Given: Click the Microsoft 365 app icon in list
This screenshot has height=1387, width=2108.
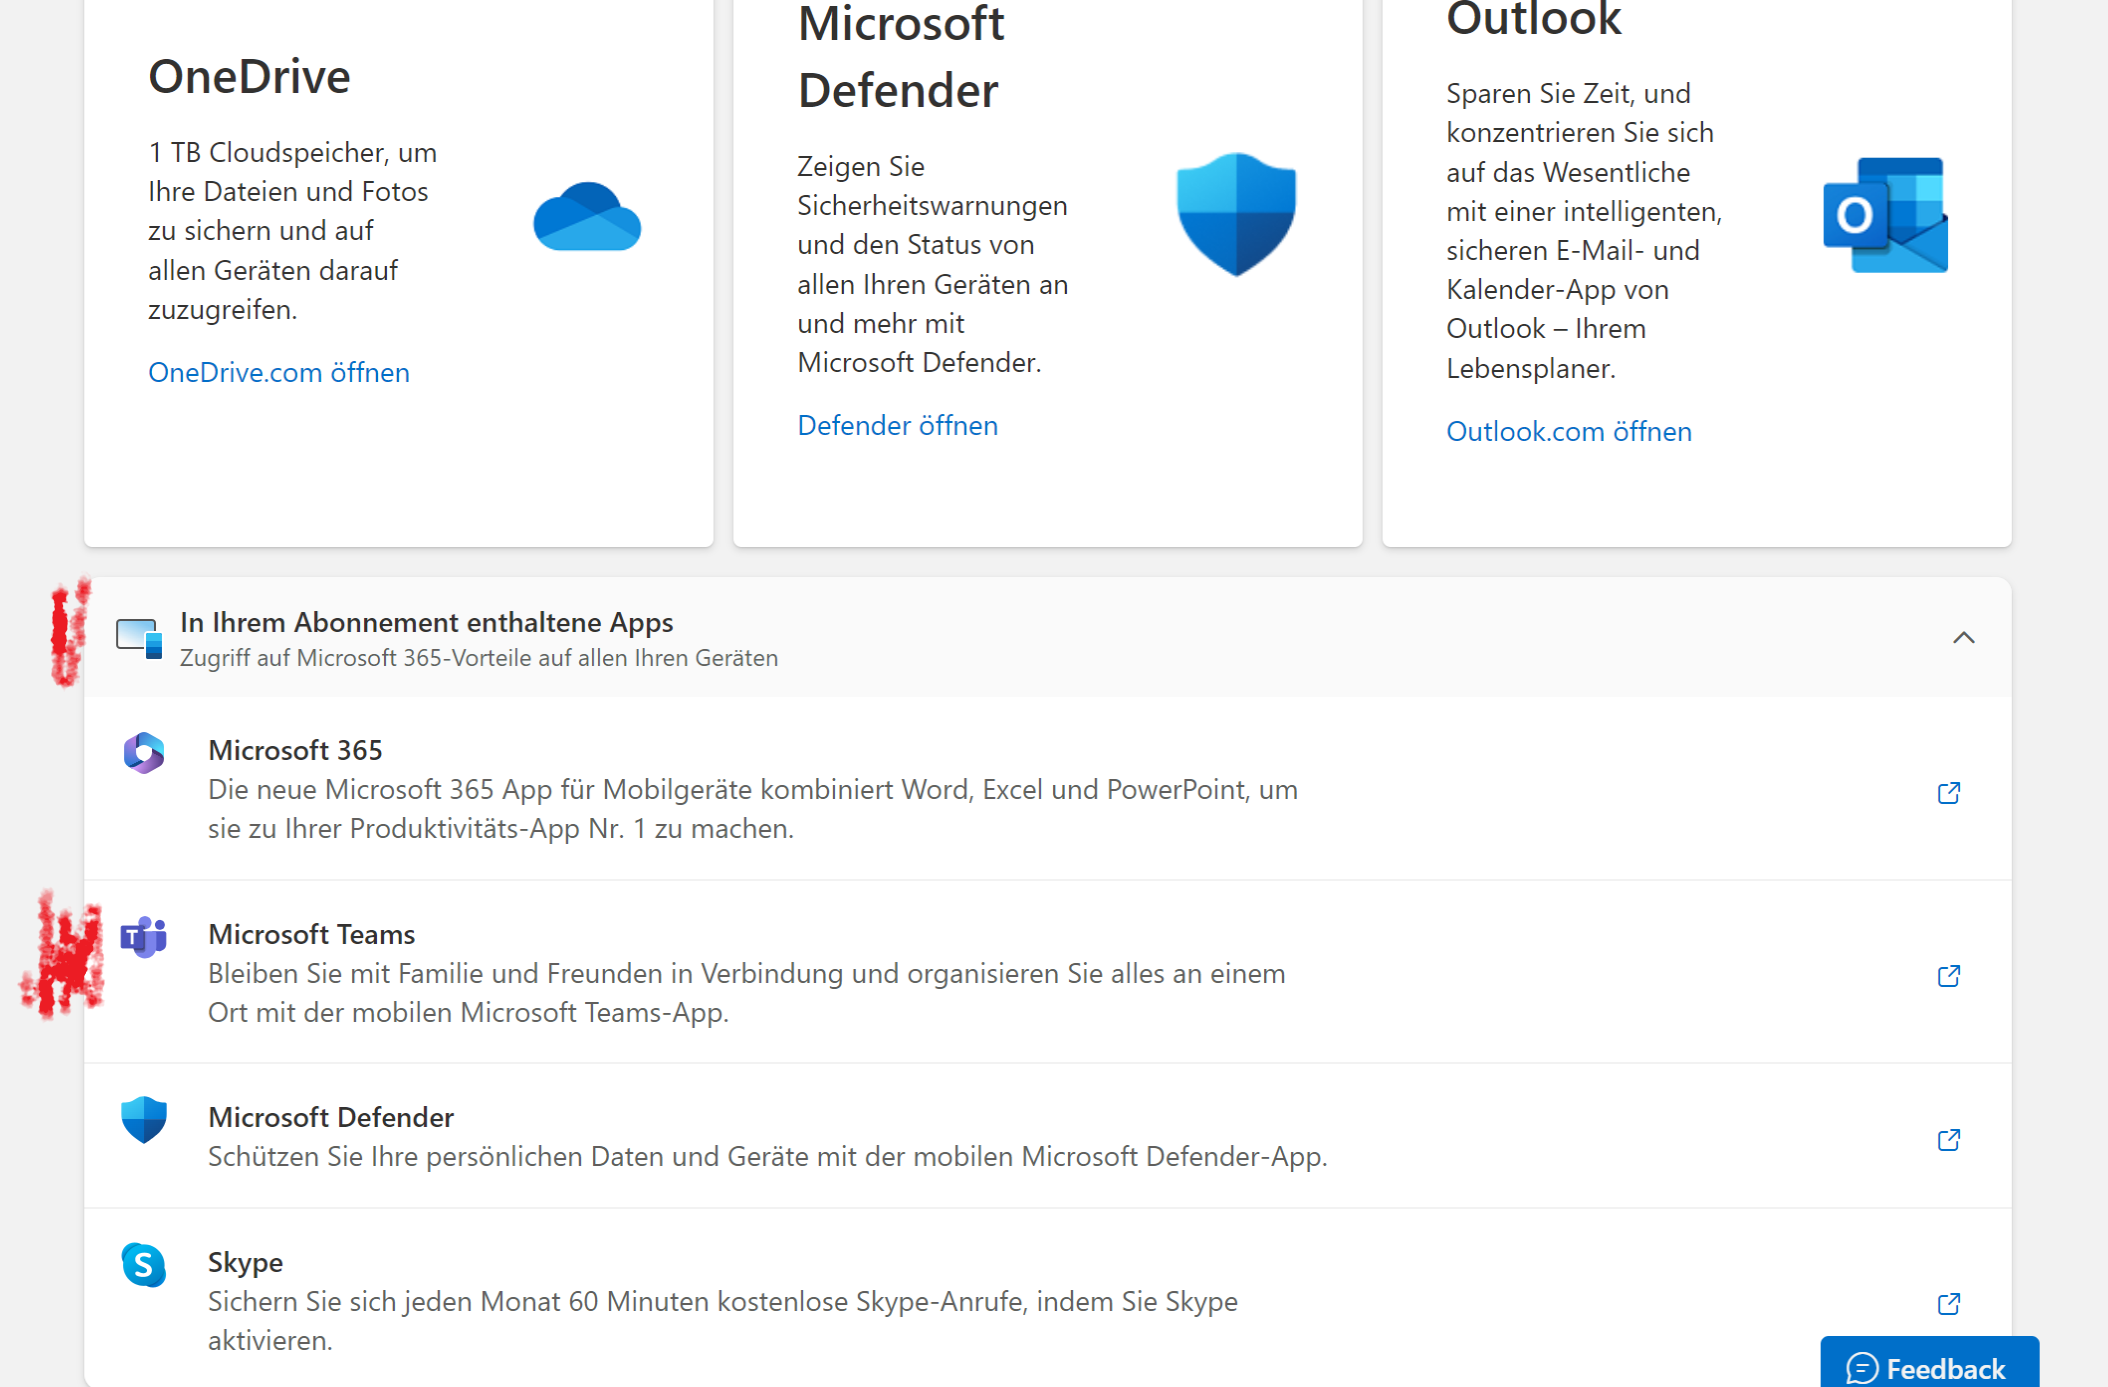Looking at the screenshot, I should pos(144,753).
